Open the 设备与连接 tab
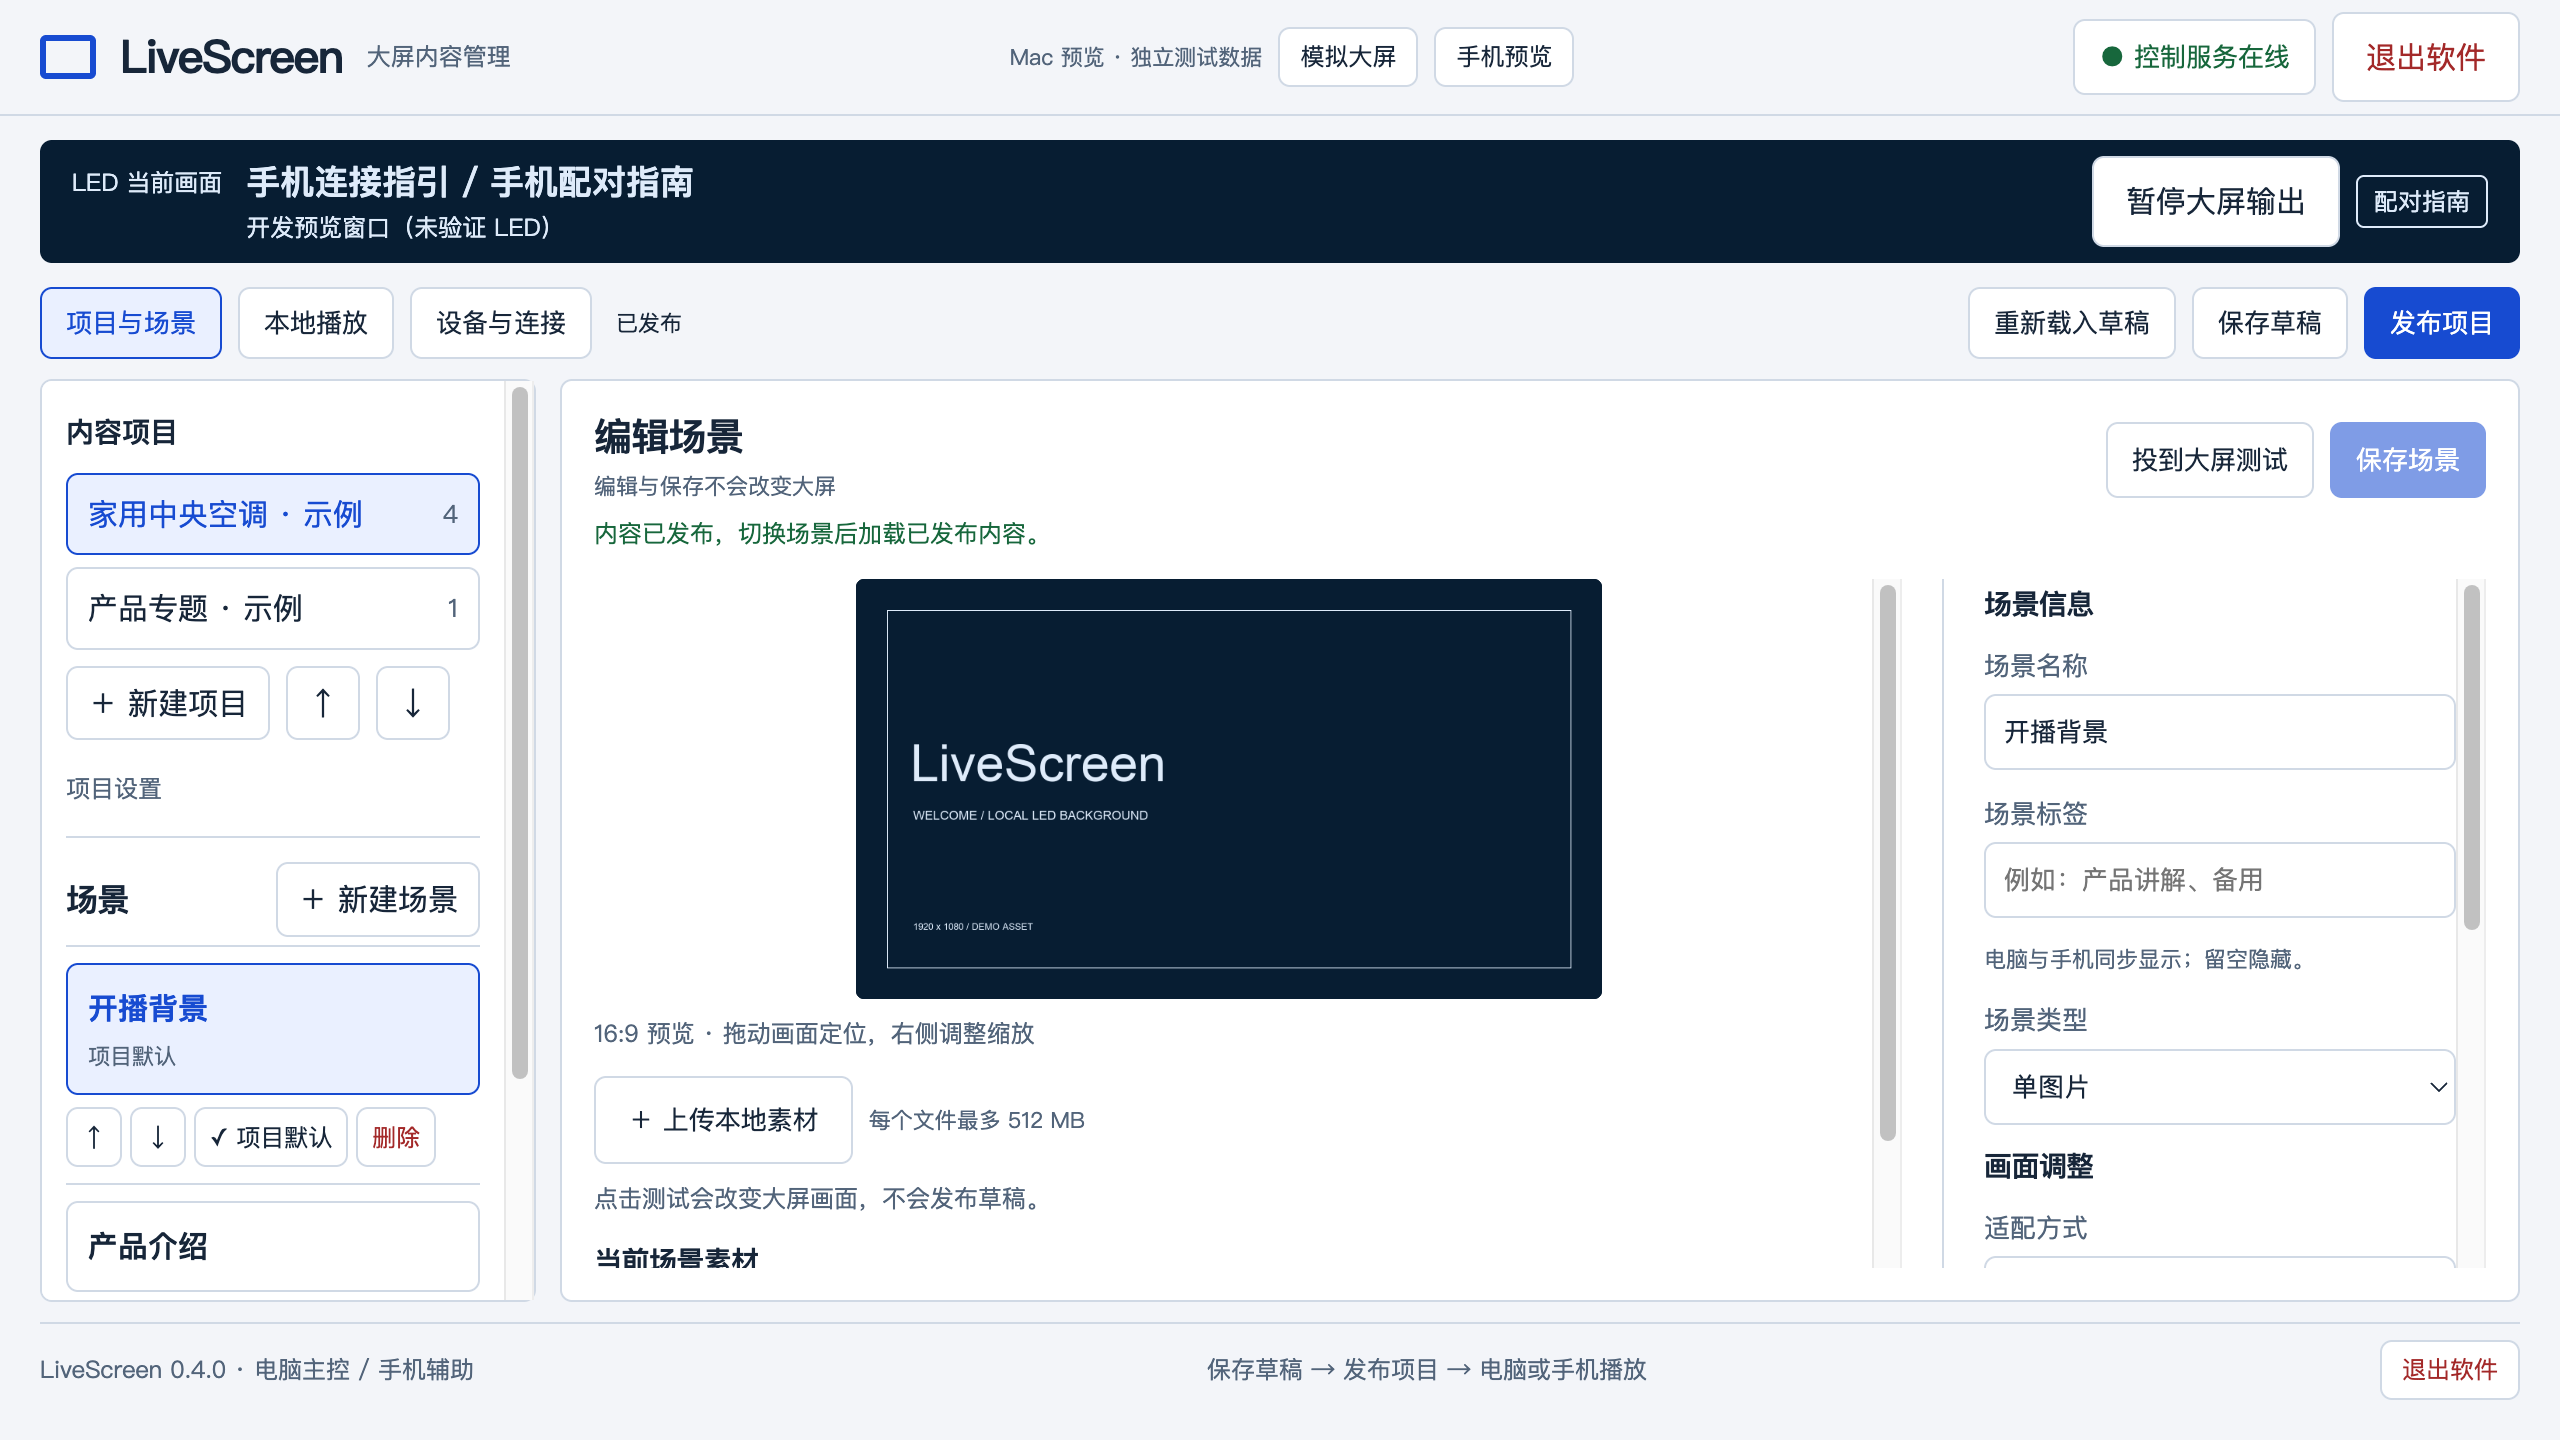Image resolution: width=2560 pixels, height=1440 pixels. coord(501,323)
